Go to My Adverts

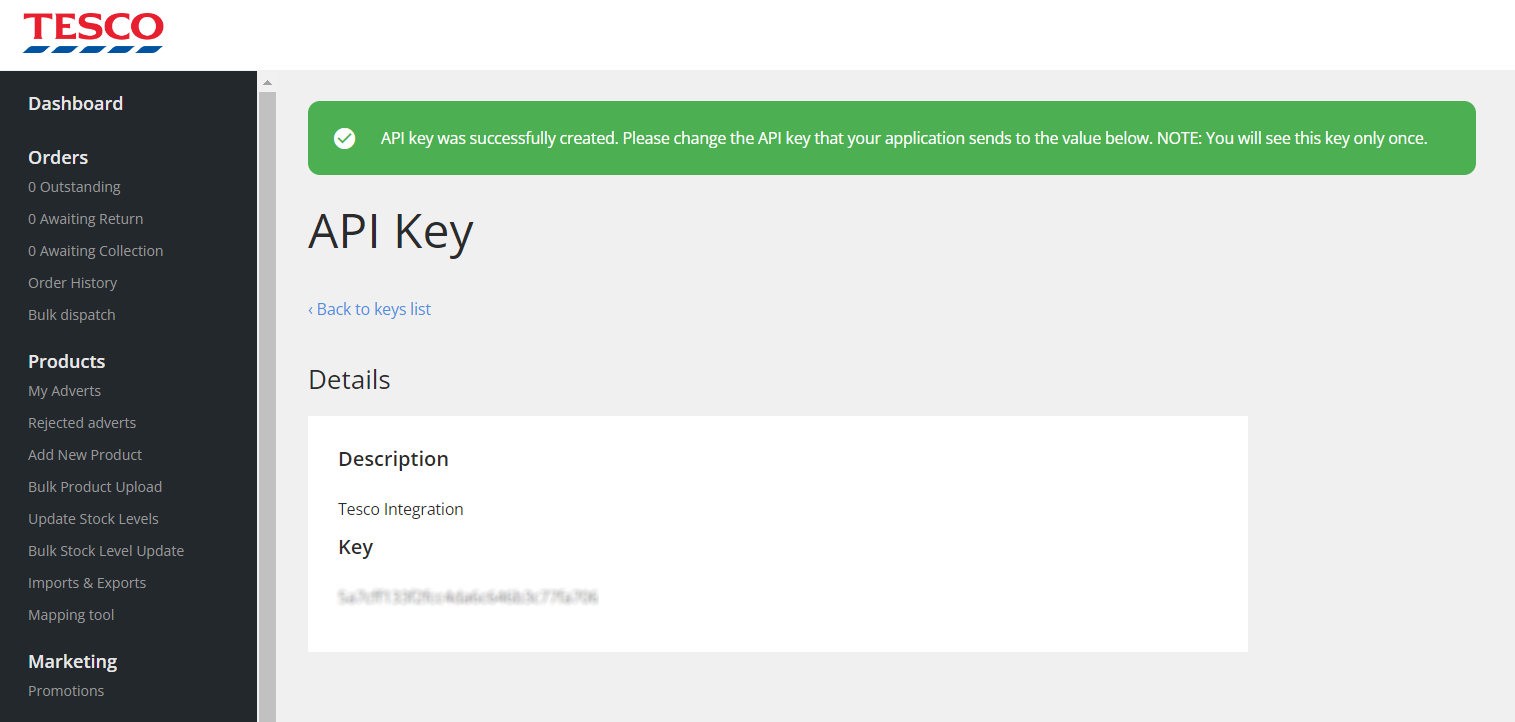click(65, 391)
